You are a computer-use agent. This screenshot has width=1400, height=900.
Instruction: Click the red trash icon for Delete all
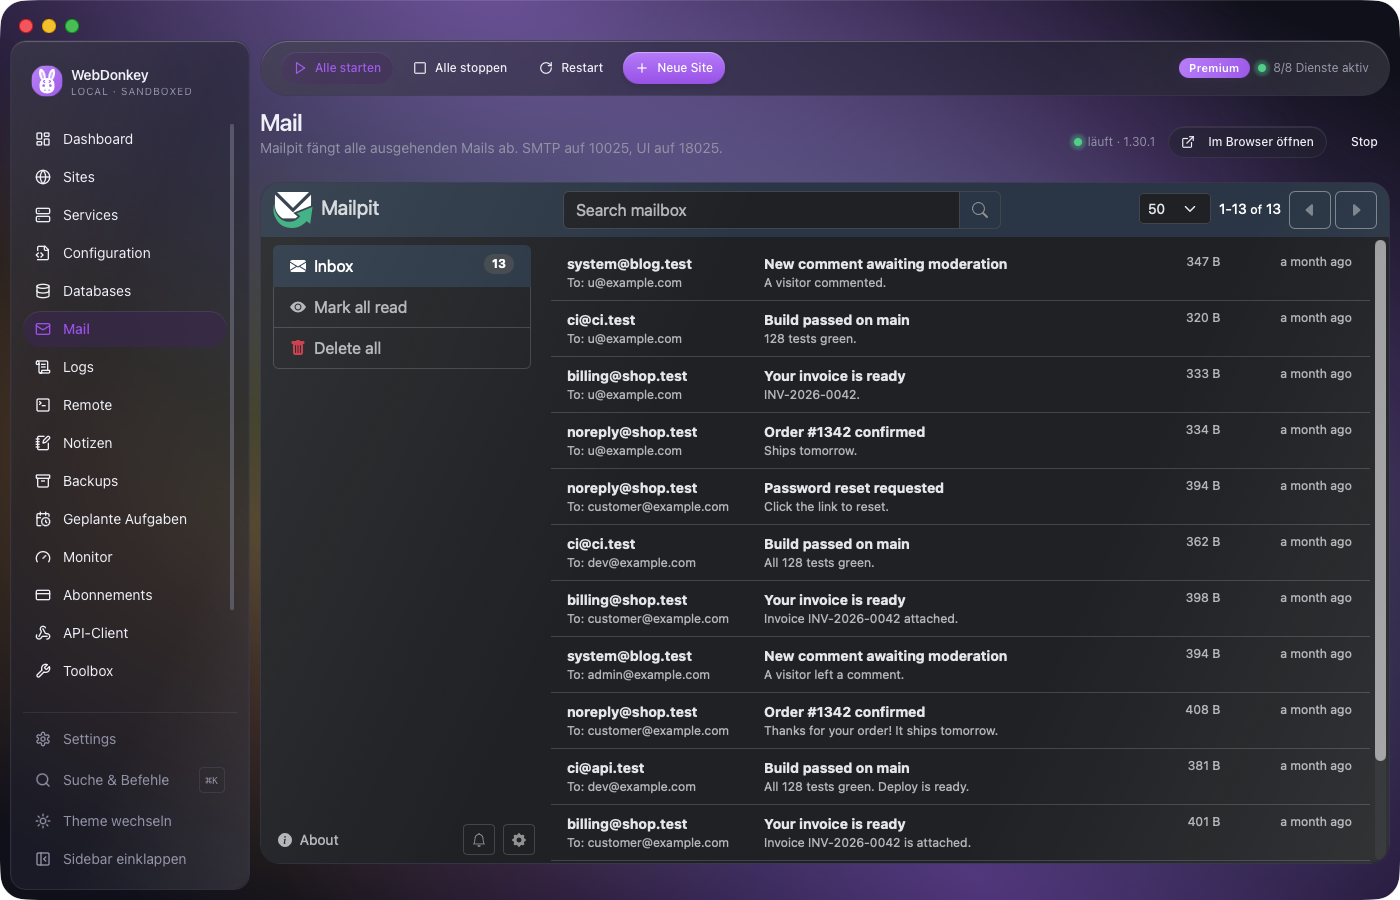298,348
